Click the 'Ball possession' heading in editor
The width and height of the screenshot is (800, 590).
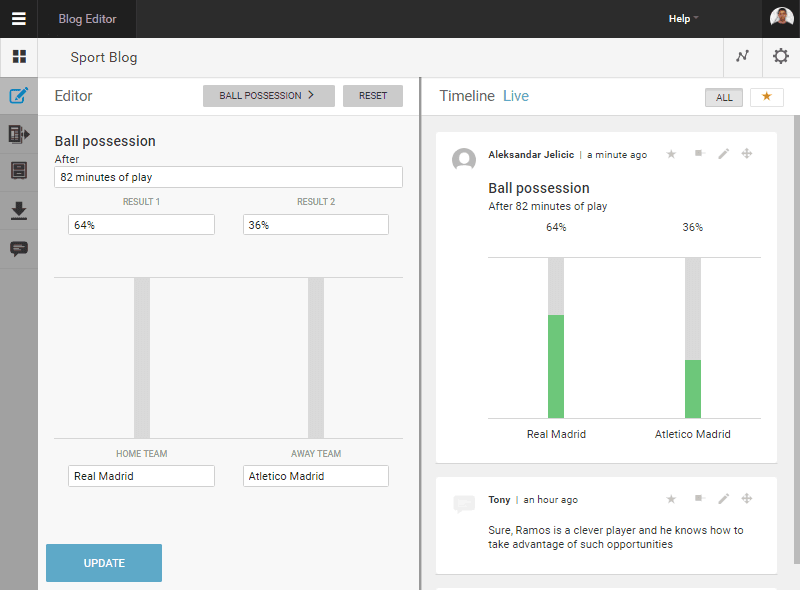click(x=105, y=141)
